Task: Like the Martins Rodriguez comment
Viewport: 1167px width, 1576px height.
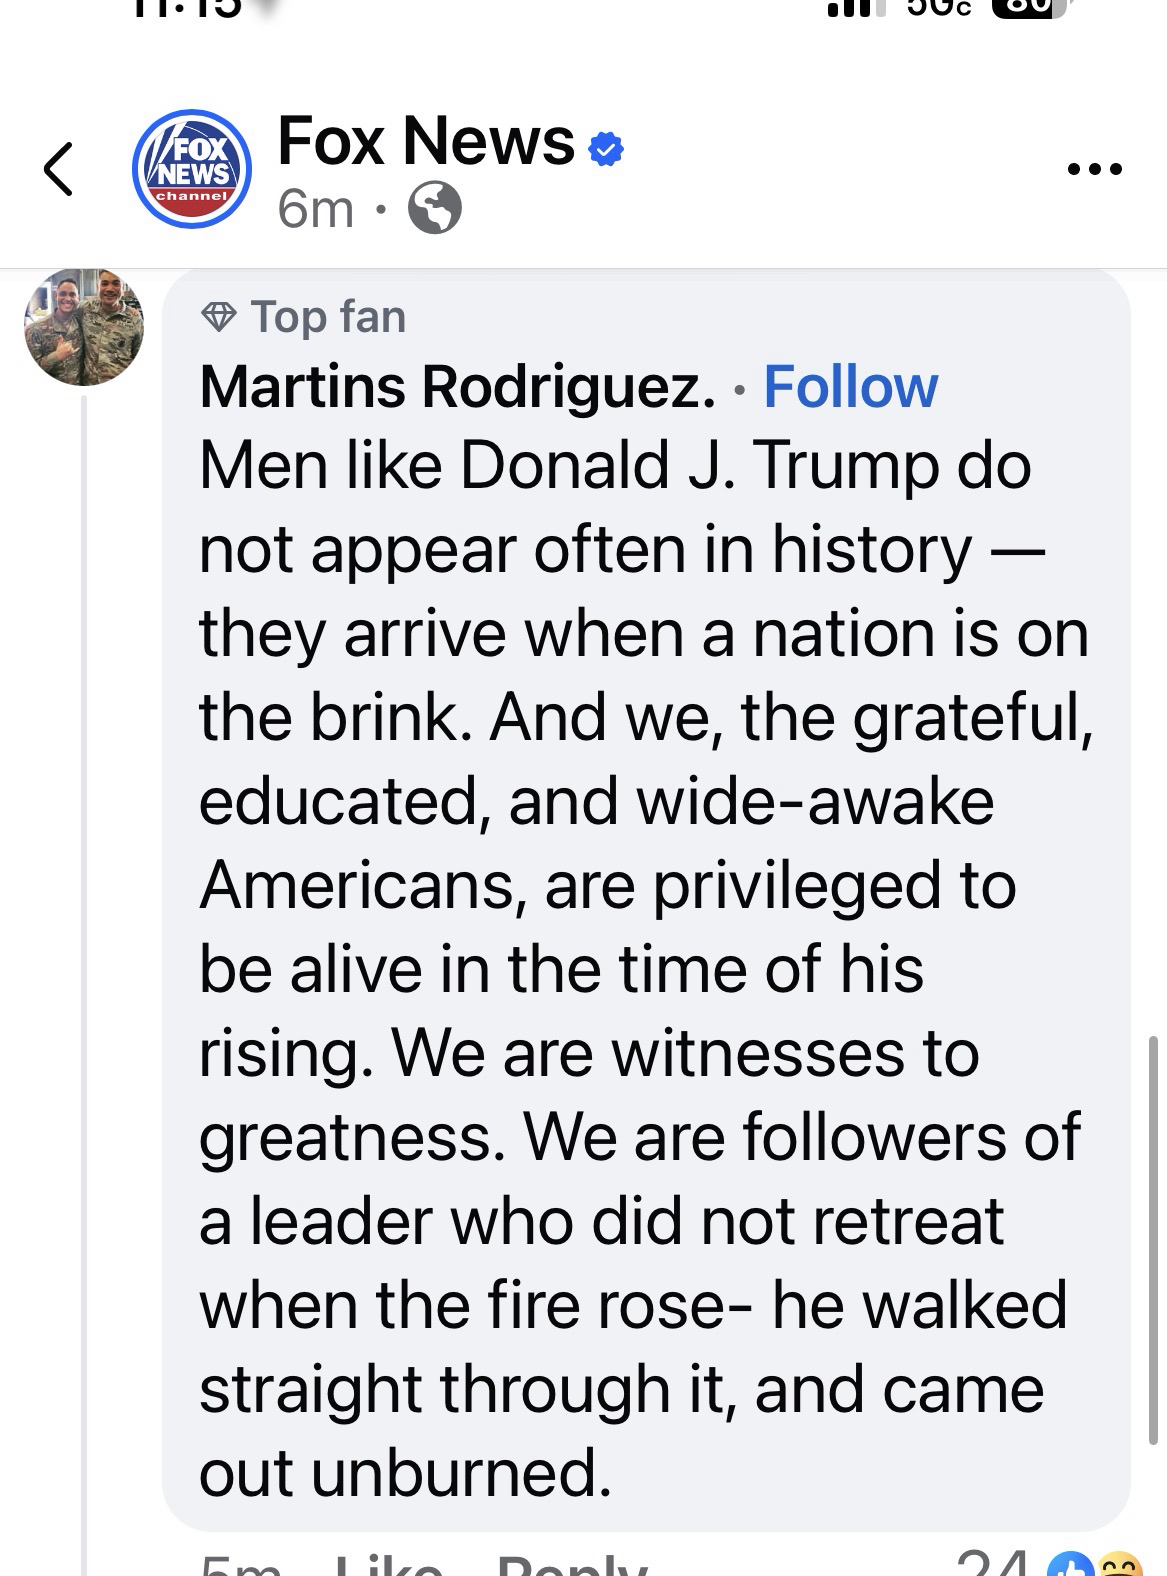Action: pyautogui.click(x=388, y=1566)
